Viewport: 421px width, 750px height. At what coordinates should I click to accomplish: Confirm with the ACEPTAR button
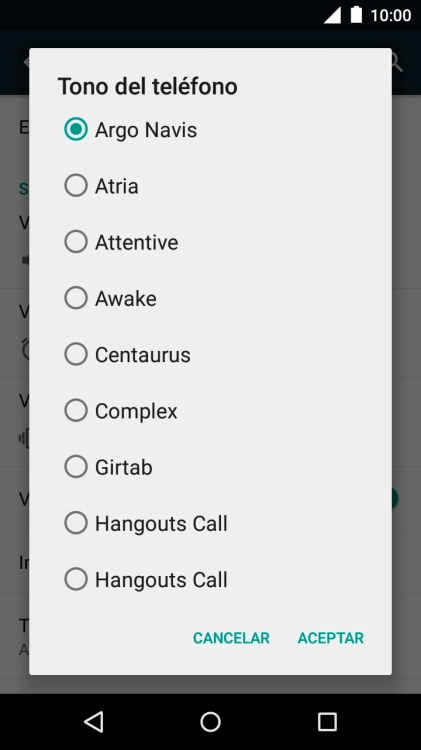click(331, 638)
